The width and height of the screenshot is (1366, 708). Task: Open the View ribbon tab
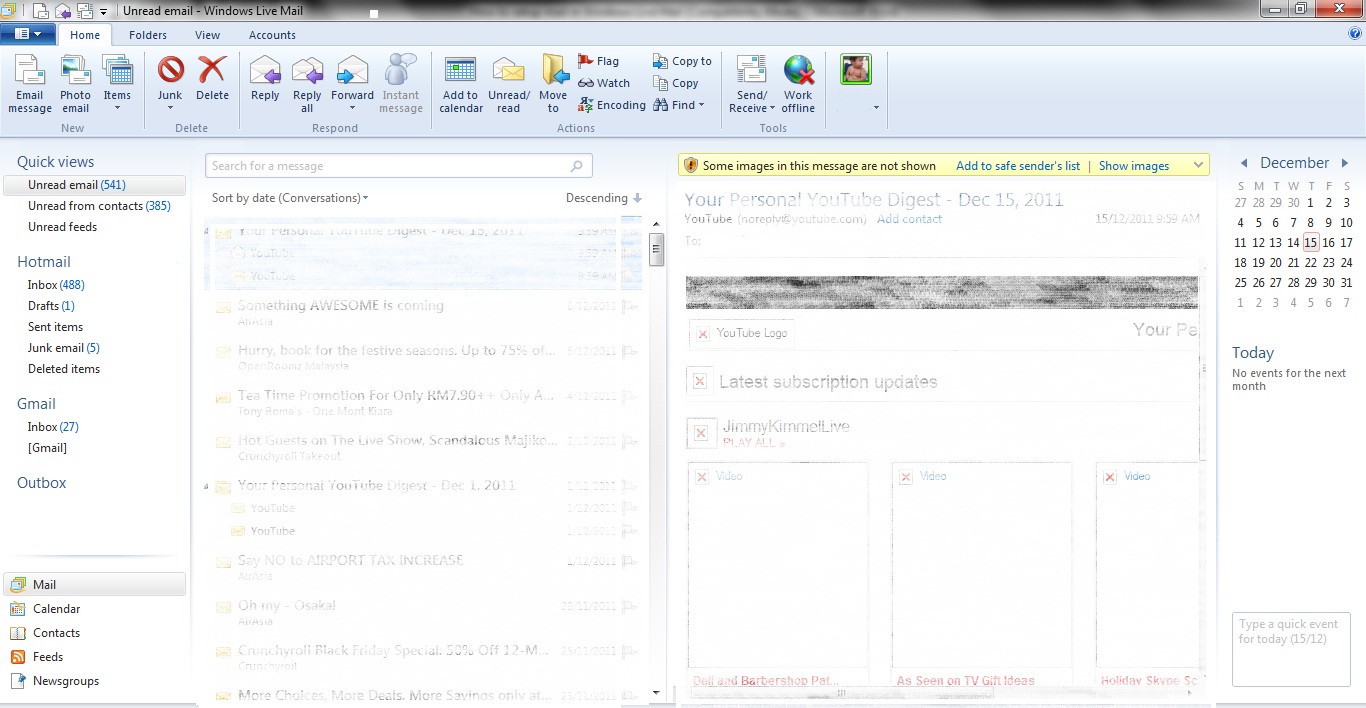tap(208, 35)
